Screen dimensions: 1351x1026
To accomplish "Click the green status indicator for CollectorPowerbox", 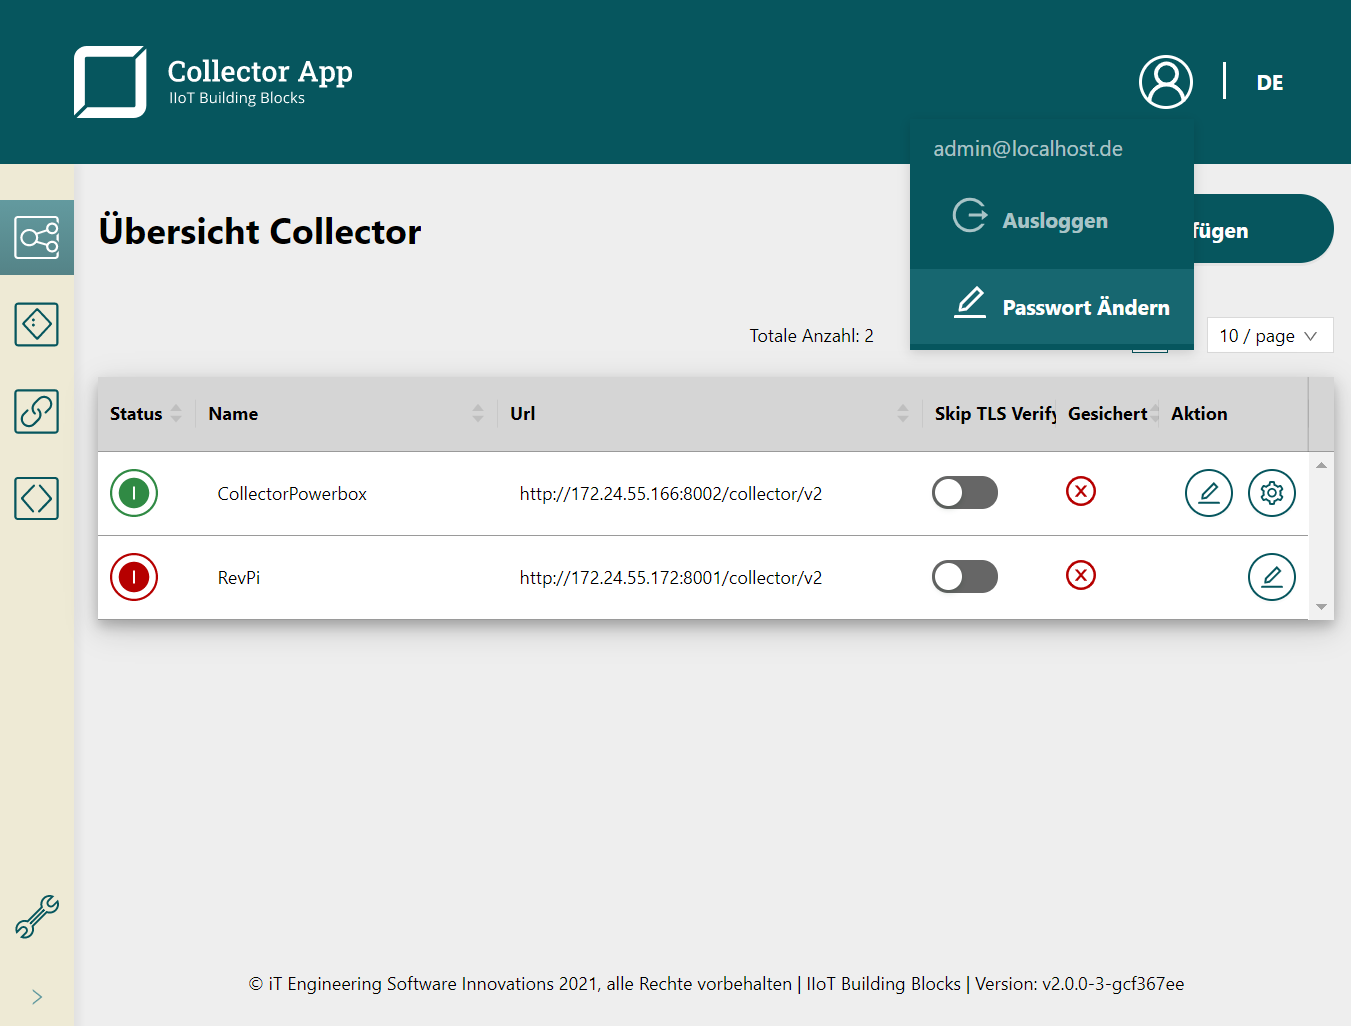I will [134, 493].
